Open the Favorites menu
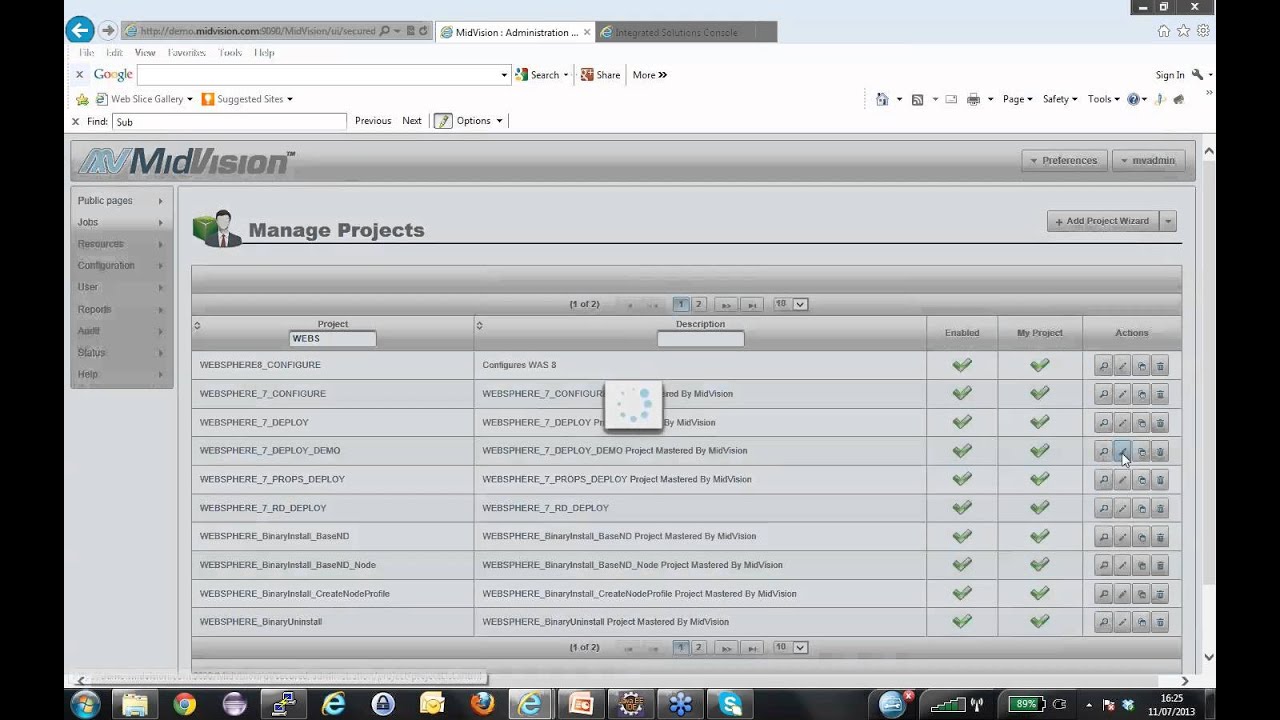 pyautogui.click(x=186, y=52)
